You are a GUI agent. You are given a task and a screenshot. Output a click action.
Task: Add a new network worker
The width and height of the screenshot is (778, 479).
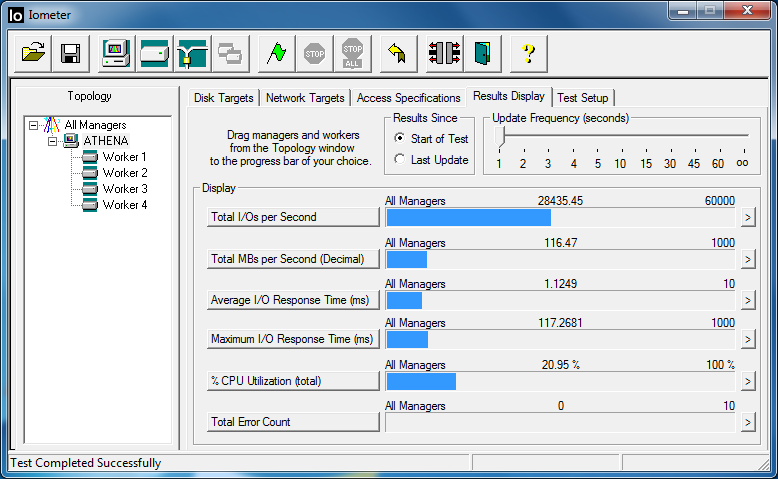tap(192, 53)
